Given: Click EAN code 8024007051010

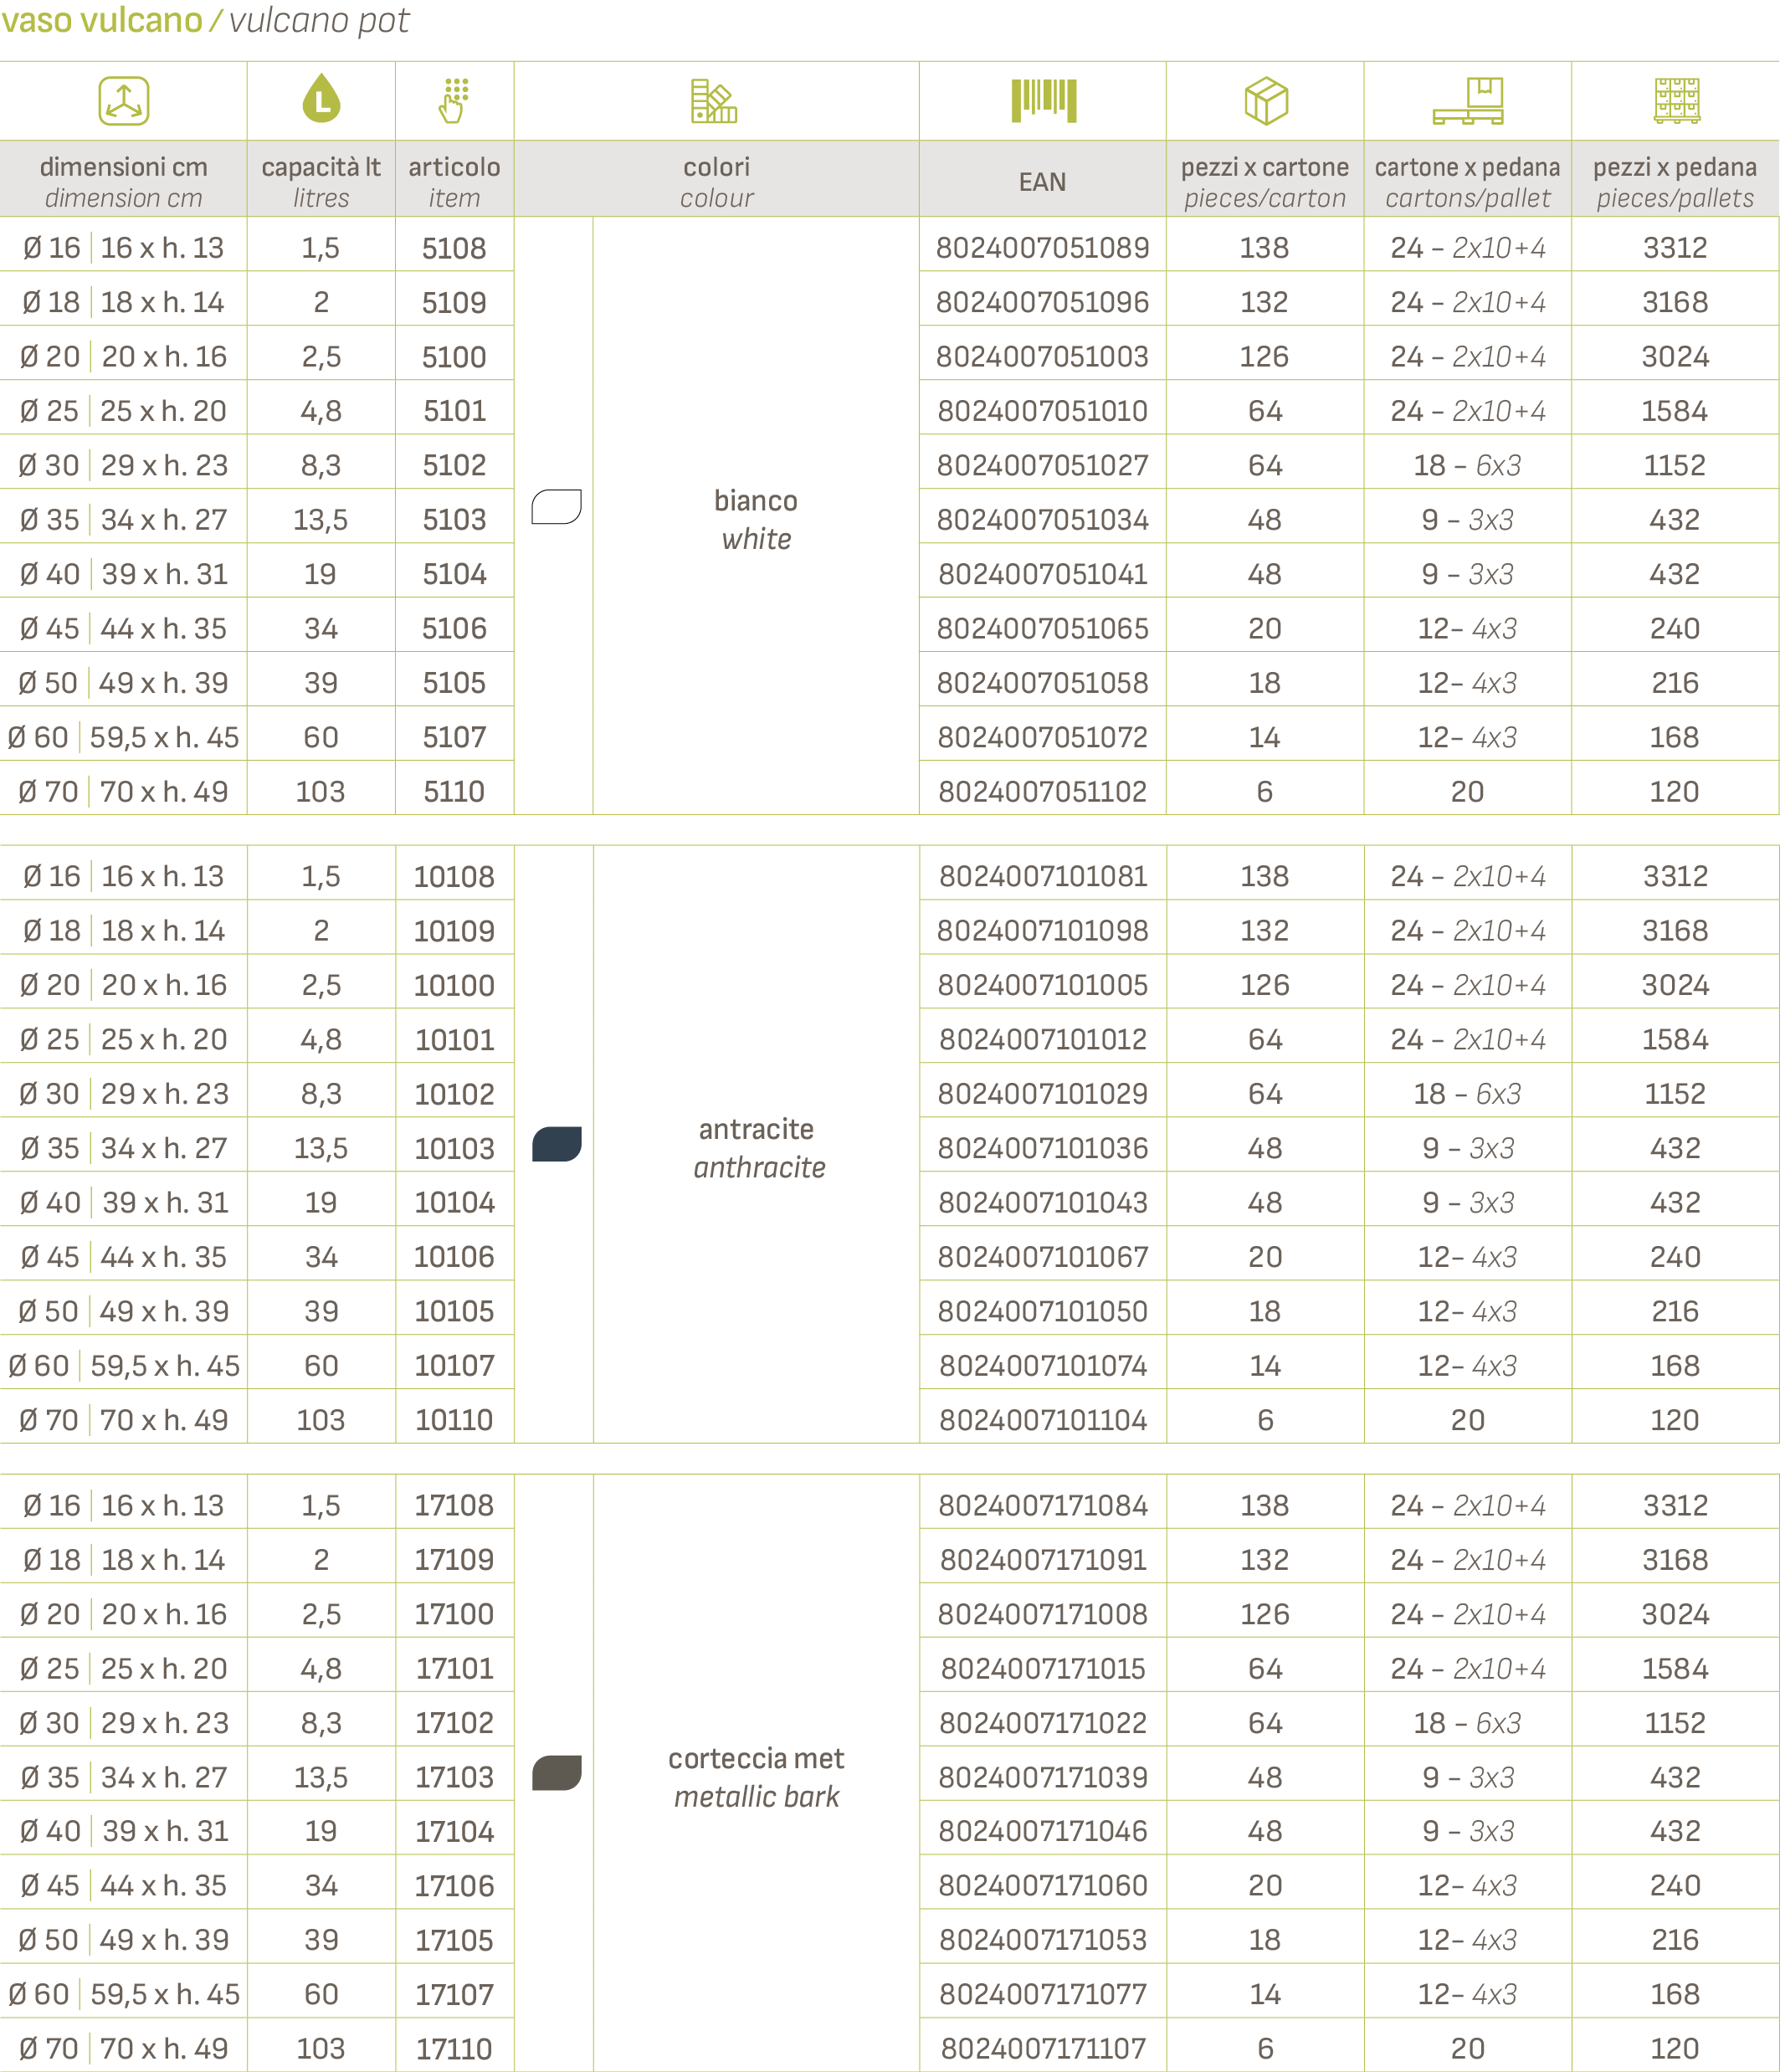Looking at the screenshot, I should [1042, 411].
